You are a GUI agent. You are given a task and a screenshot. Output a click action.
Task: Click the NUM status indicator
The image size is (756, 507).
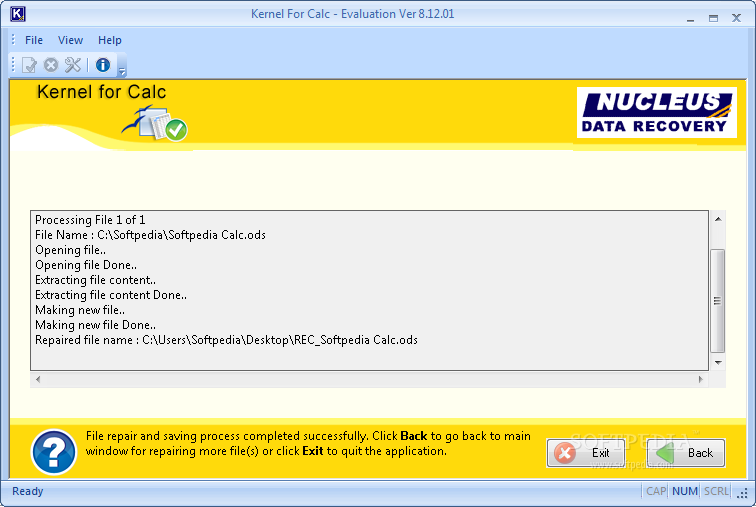coord(685,491)
